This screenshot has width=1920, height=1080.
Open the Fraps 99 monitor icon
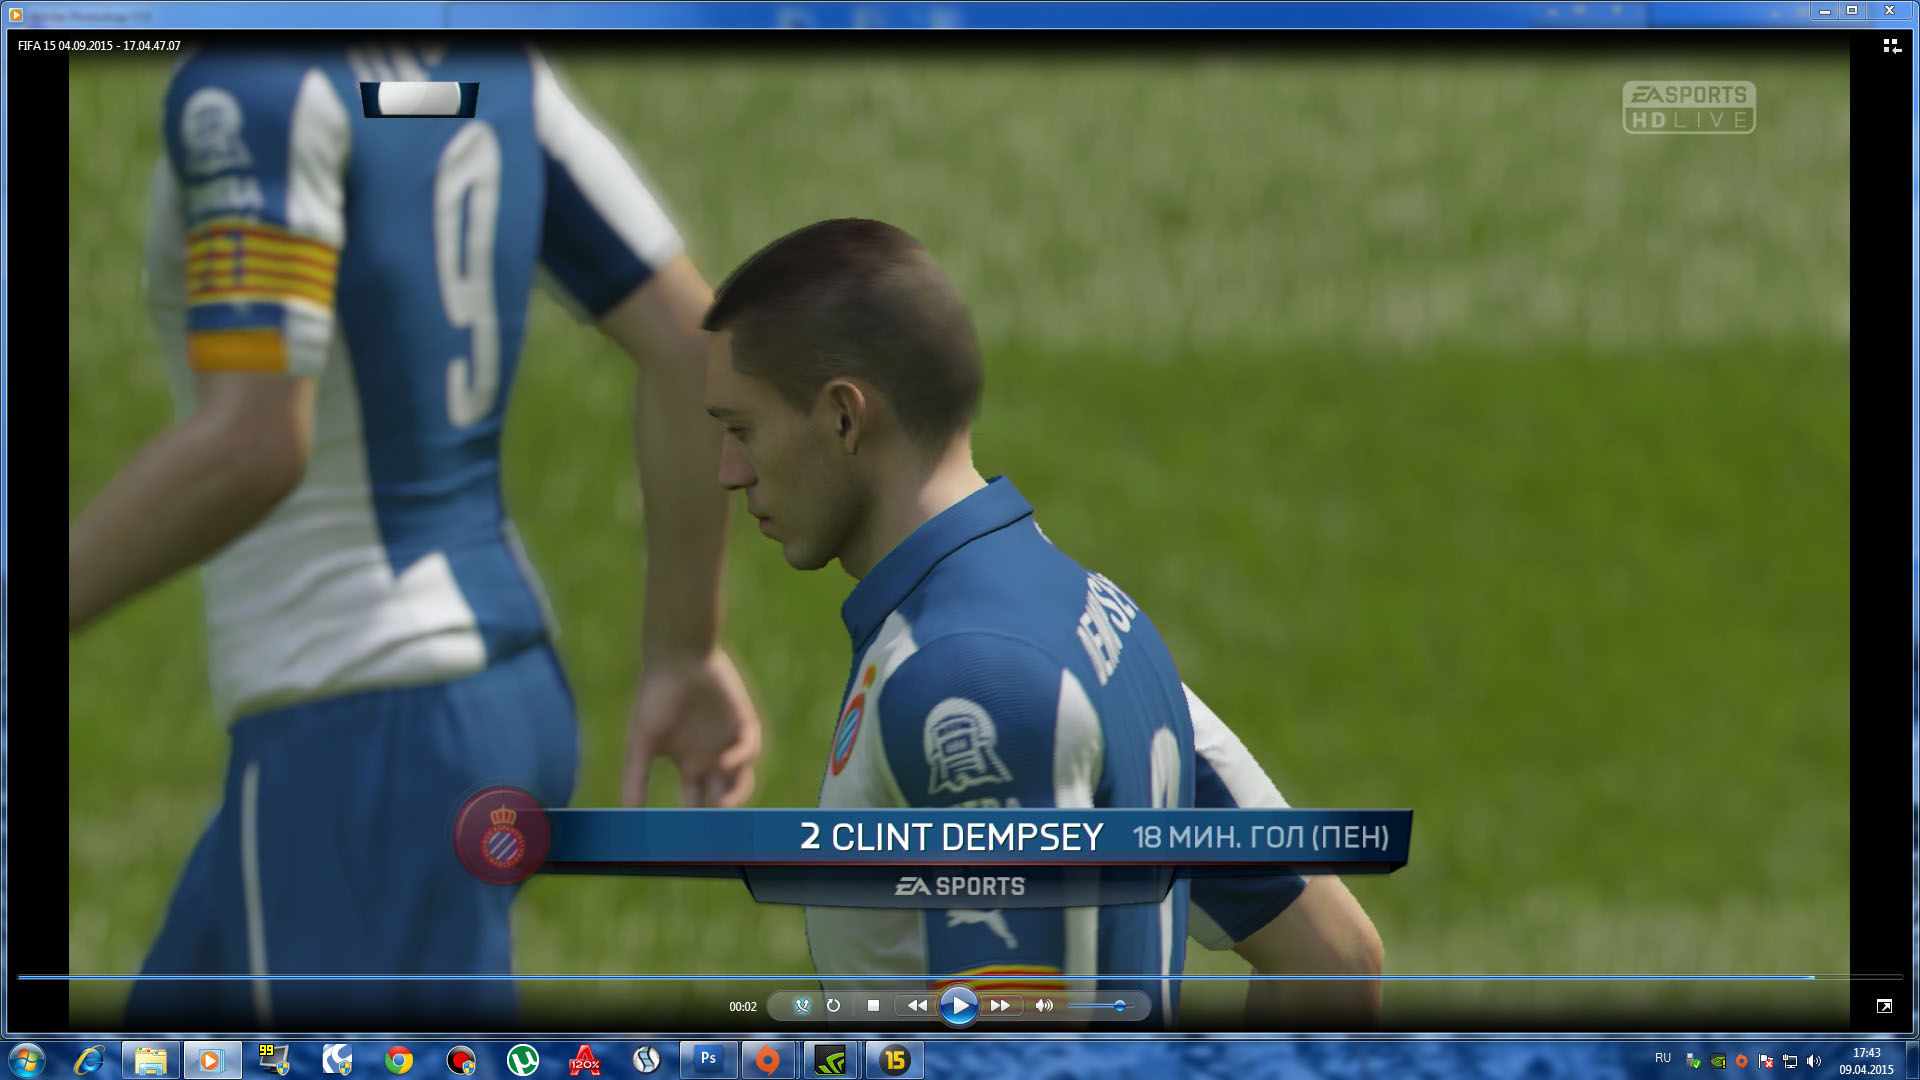(273, 1060)
